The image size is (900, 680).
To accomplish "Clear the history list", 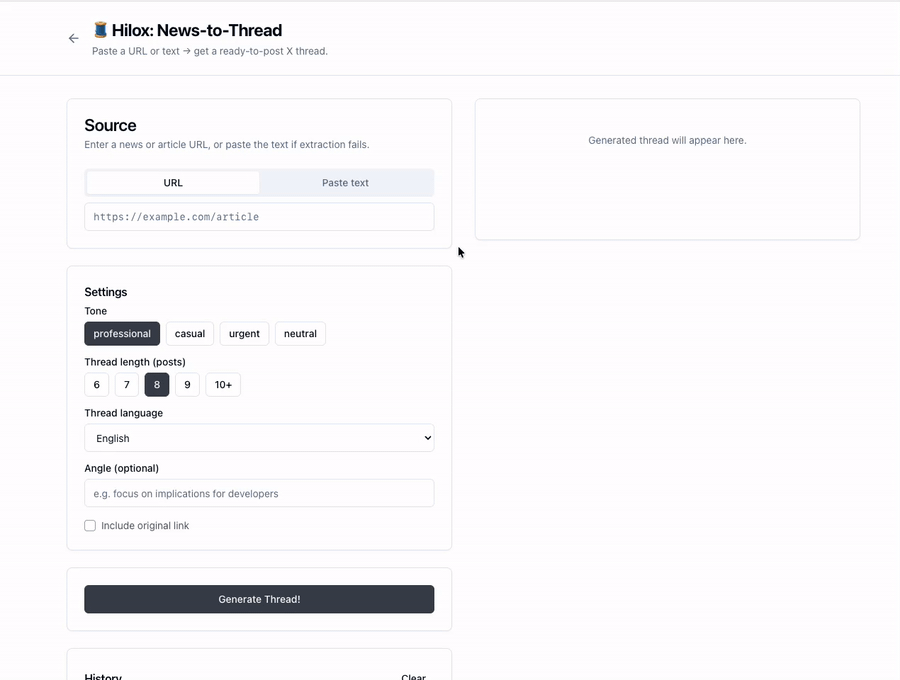I will click(x=413, y=676).
